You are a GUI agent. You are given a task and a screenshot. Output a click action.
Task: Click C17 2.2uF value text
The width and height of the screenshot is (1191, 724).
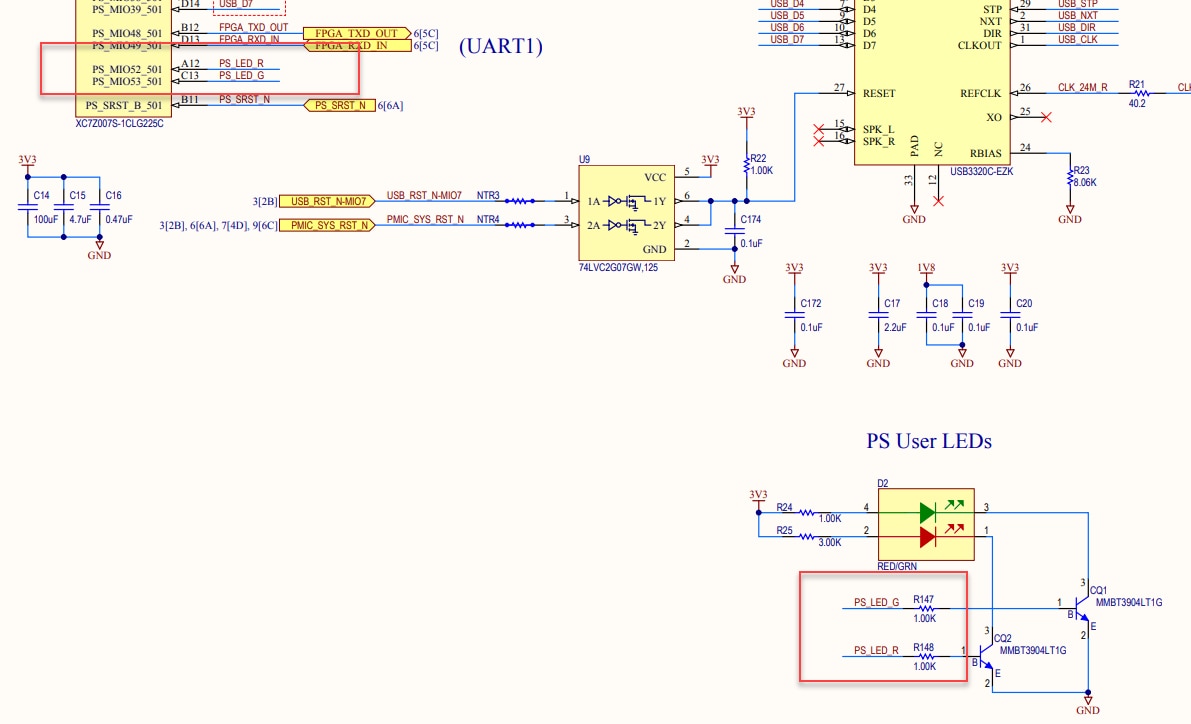(895, 327)
